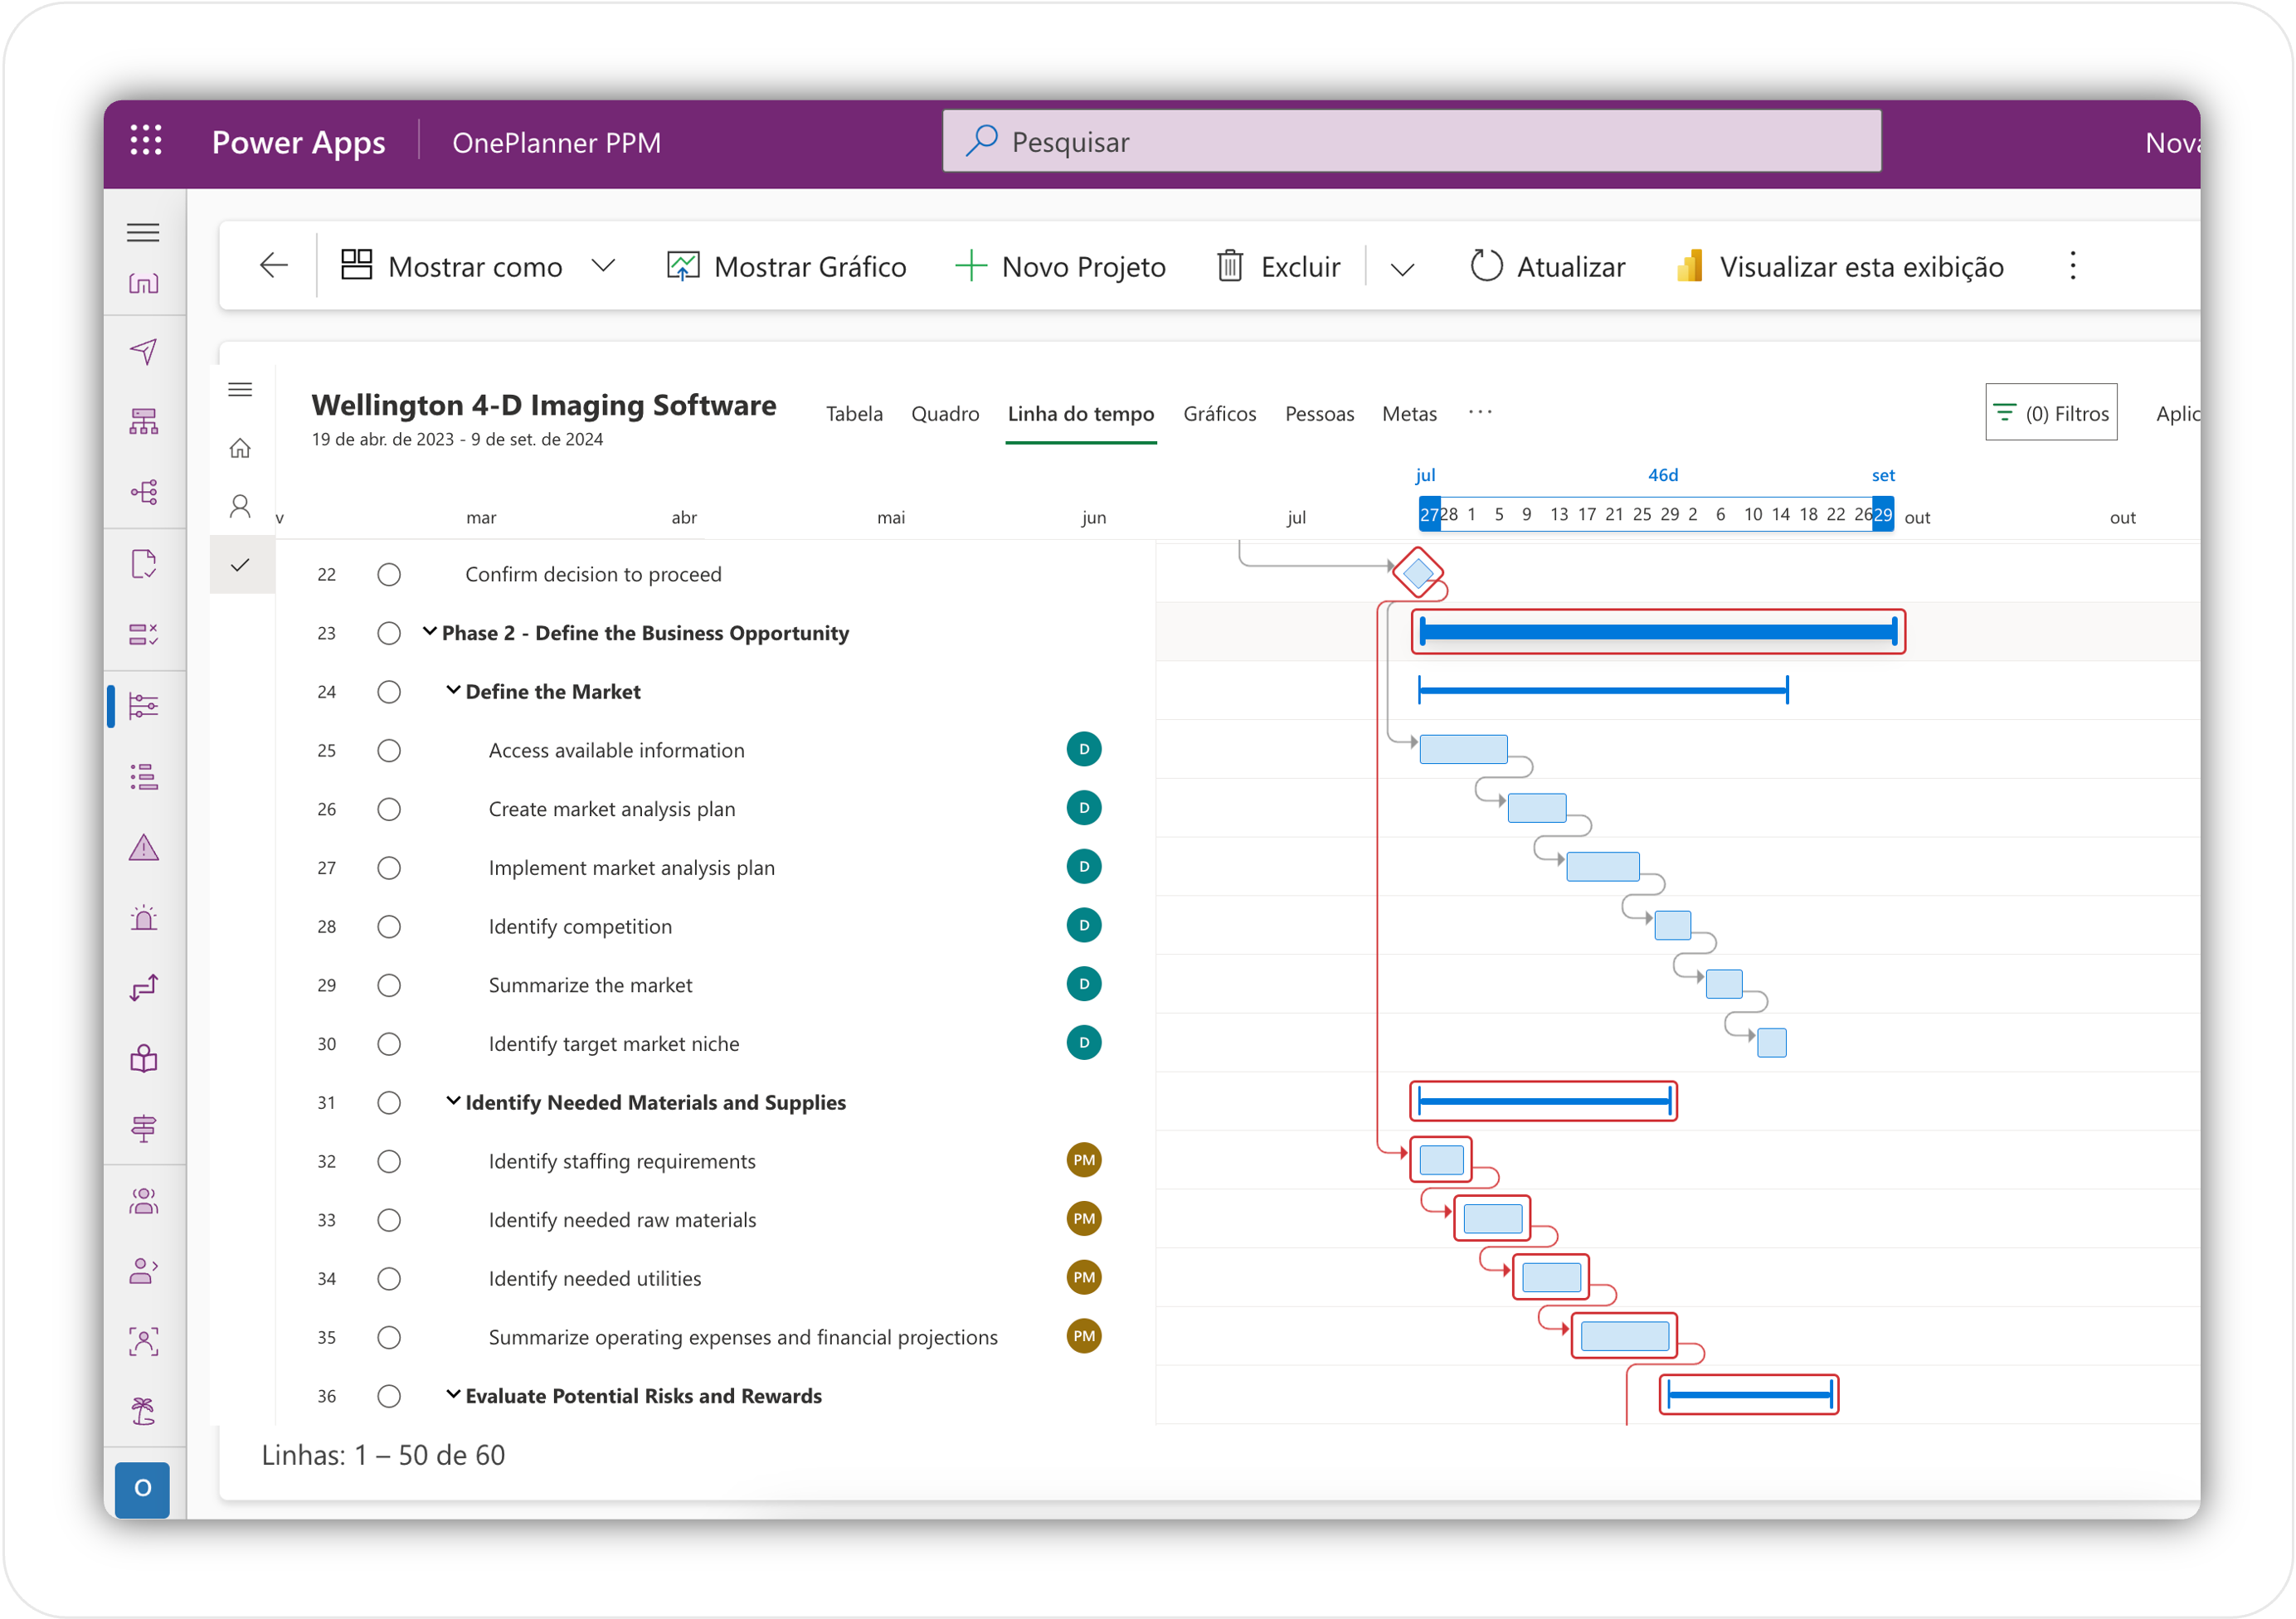Toggle completion circle for Summarize the market
Viewport: 2296px width, 1619px height.
pos(389,985)
